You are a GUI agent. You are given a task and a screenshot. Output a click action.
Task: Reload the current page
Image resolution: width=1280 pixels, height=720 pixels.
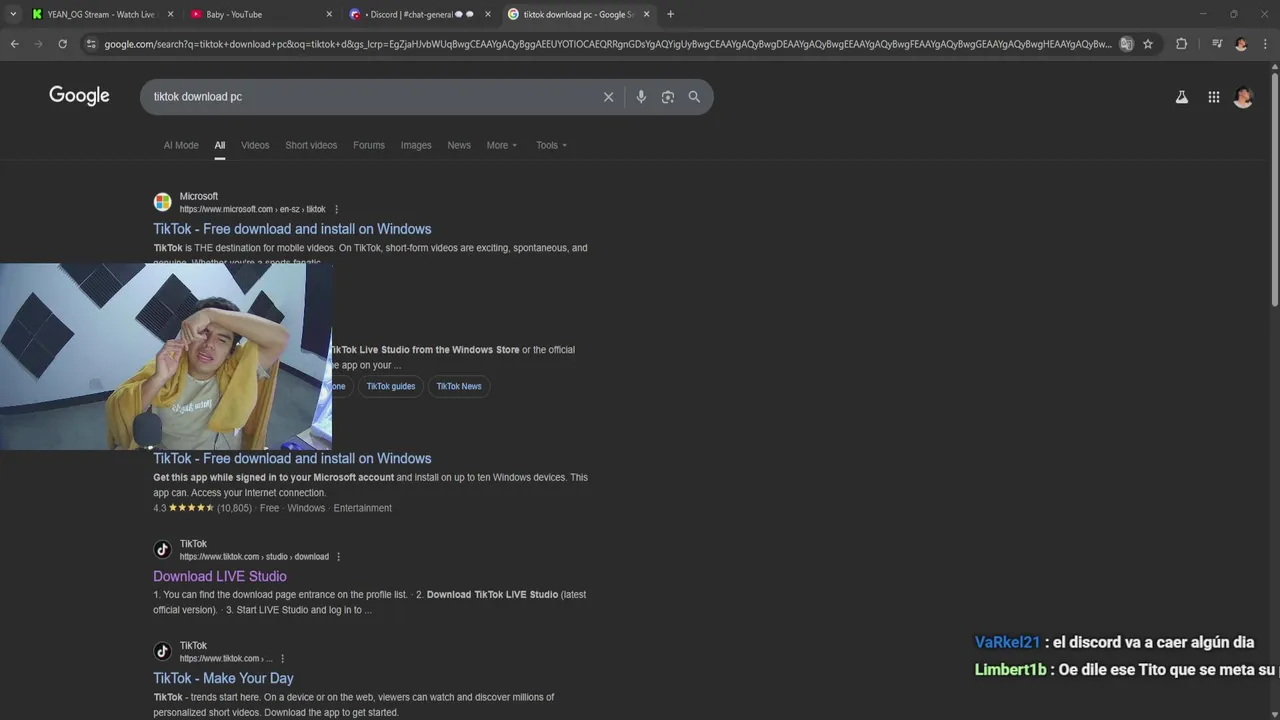coord(62,44)
